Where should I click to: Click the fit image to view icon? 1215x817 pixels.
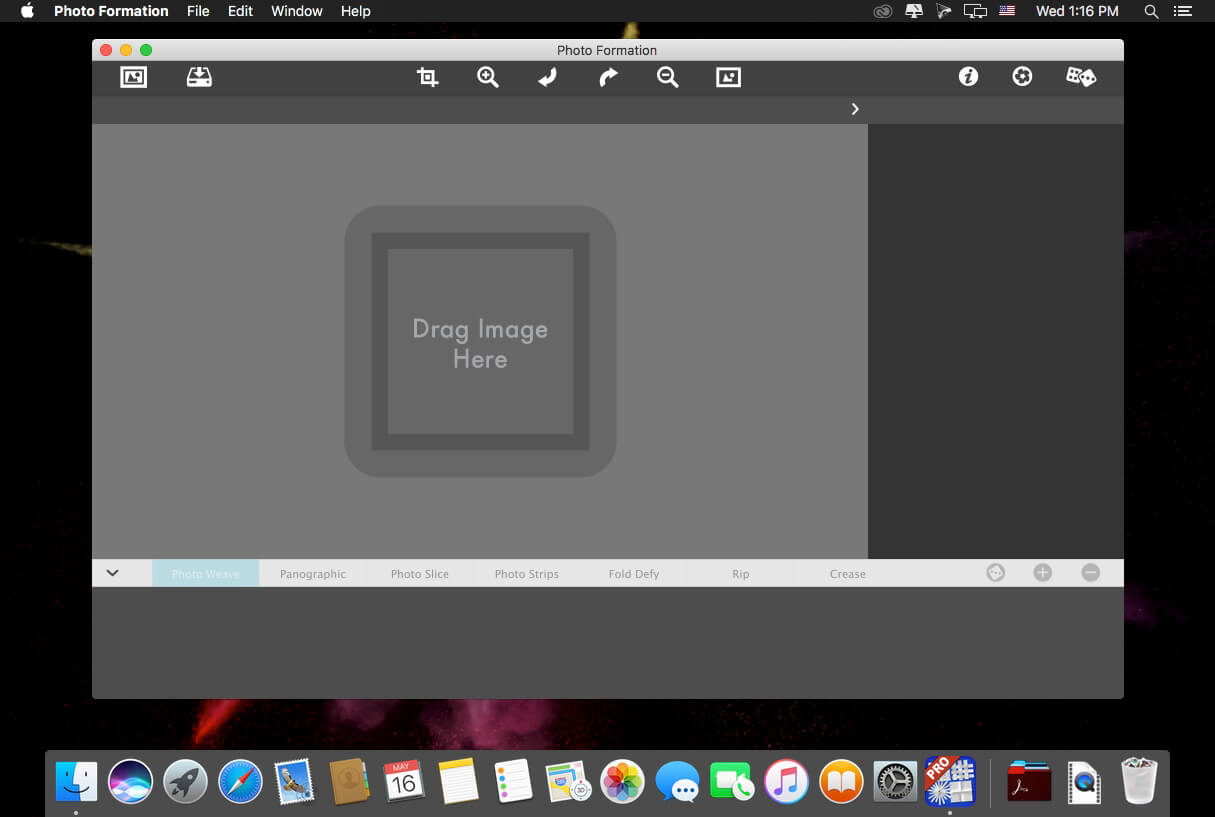point(728,77)
